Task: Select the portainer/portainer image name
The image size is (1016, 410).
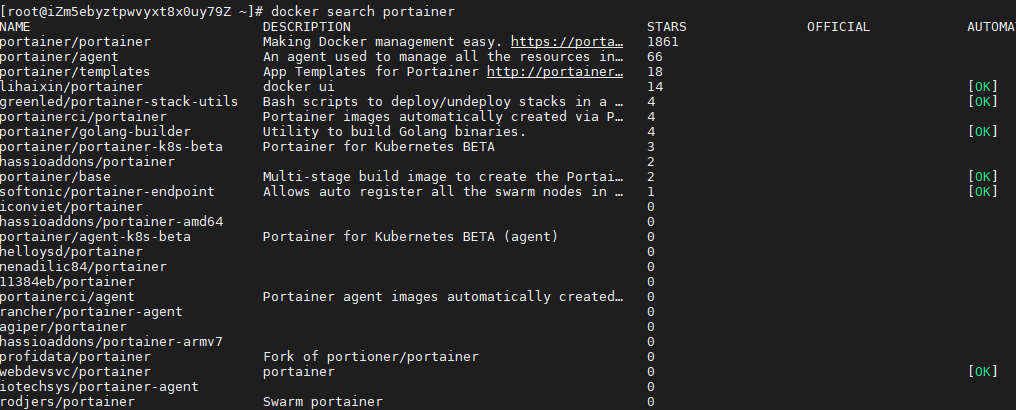Action: [x=75, y=42]
